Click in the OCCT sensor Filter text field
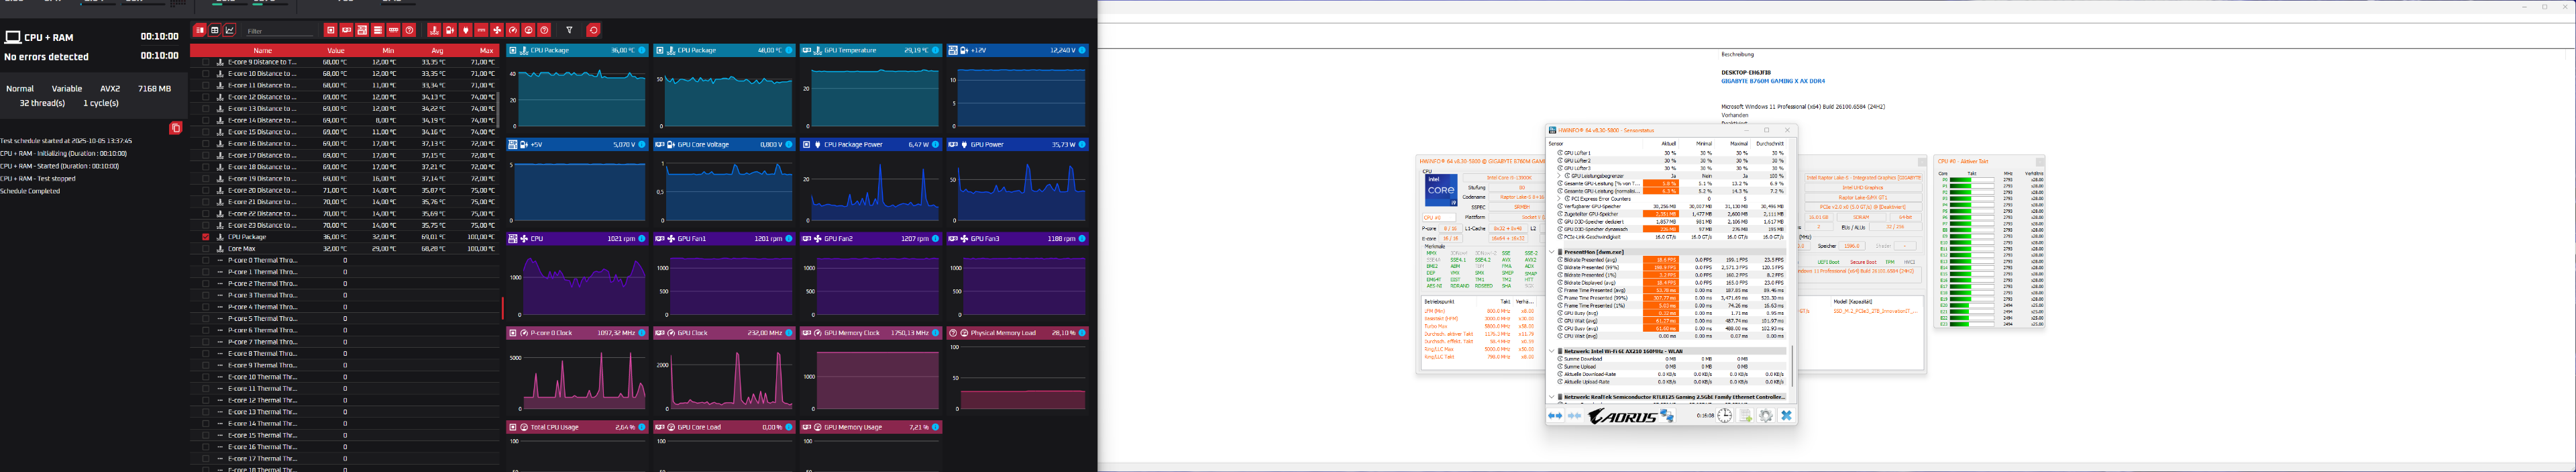This screenshot has width=2576, height=472. [280, 32]
